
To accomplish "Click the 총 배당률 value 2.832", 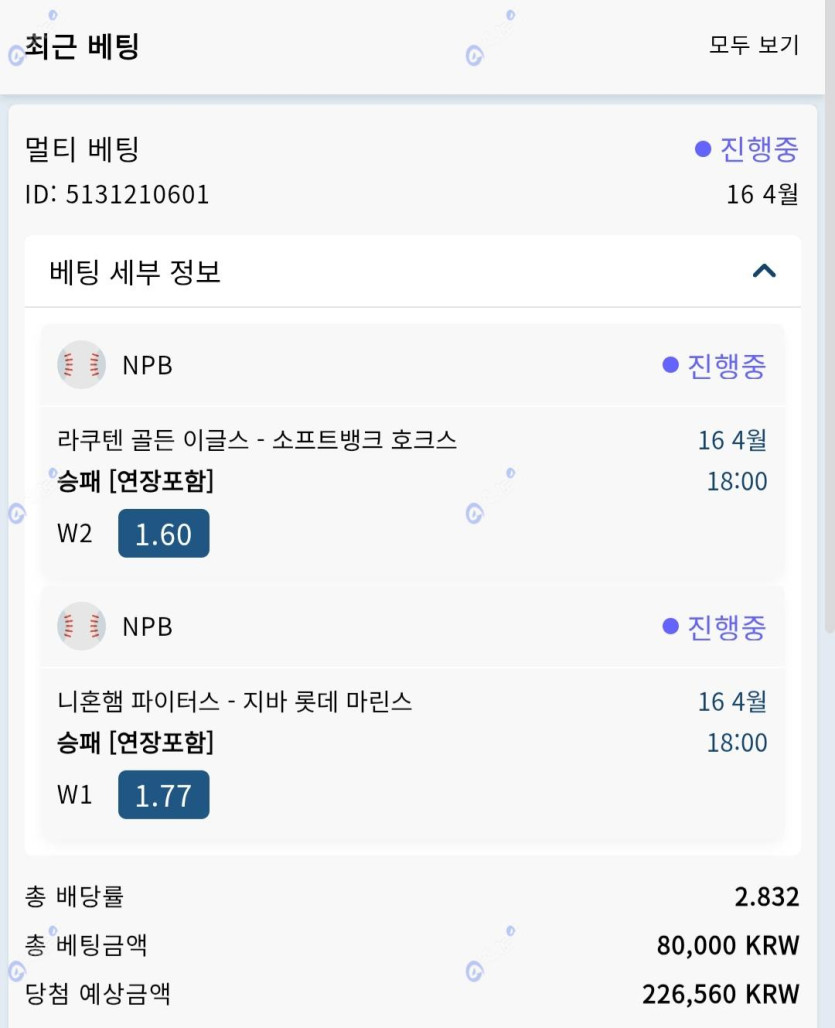I will 767,896.
